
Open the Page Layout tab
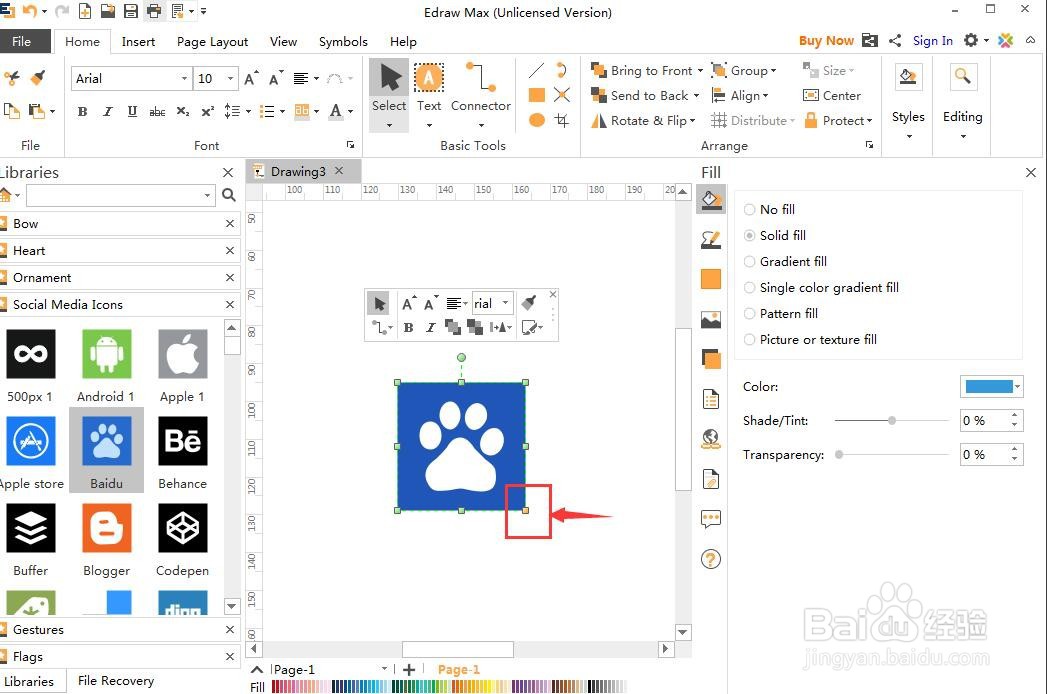pyautogui.click(x=212, y=41)
